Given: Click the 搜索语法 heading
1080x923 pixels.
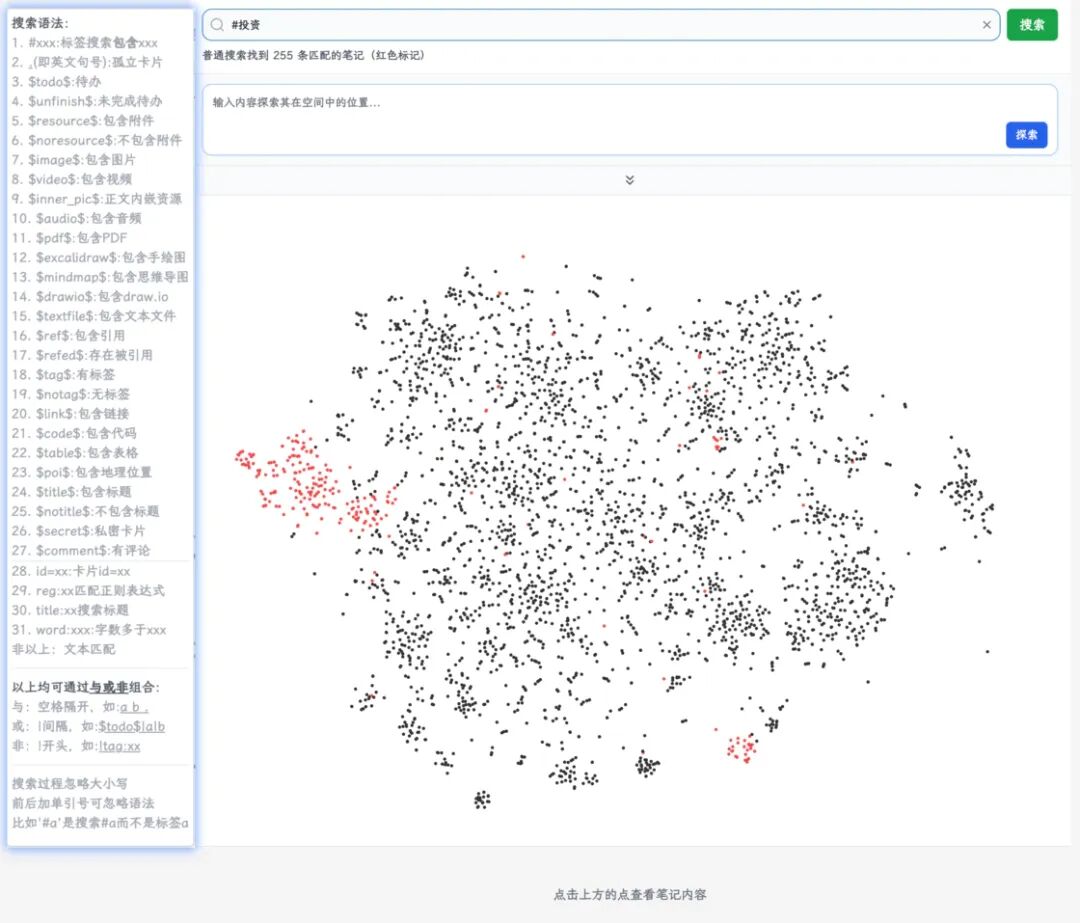Looking at the screenshot, I should coord(40,23).
